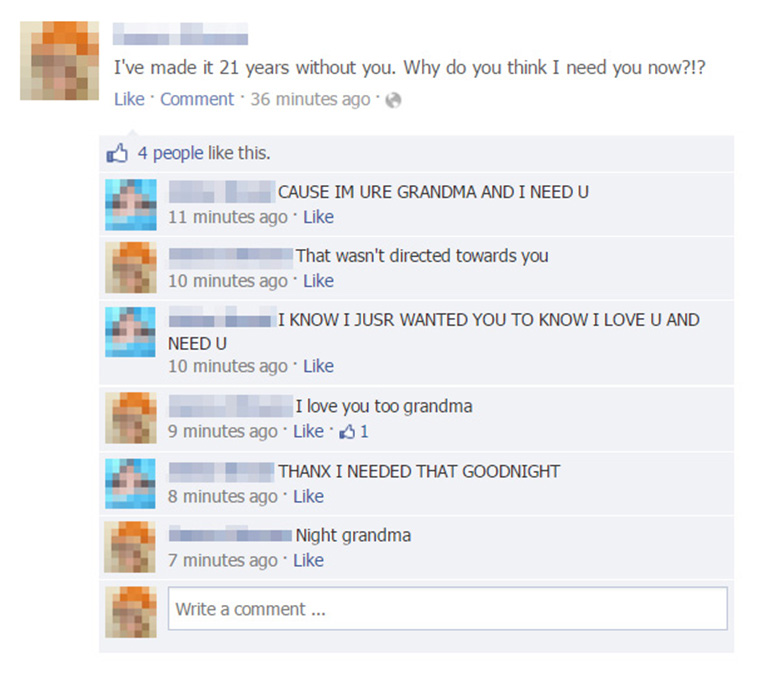Like the main status post
Image resolution: width=758 pixels, height=683 pixels.
129,99
